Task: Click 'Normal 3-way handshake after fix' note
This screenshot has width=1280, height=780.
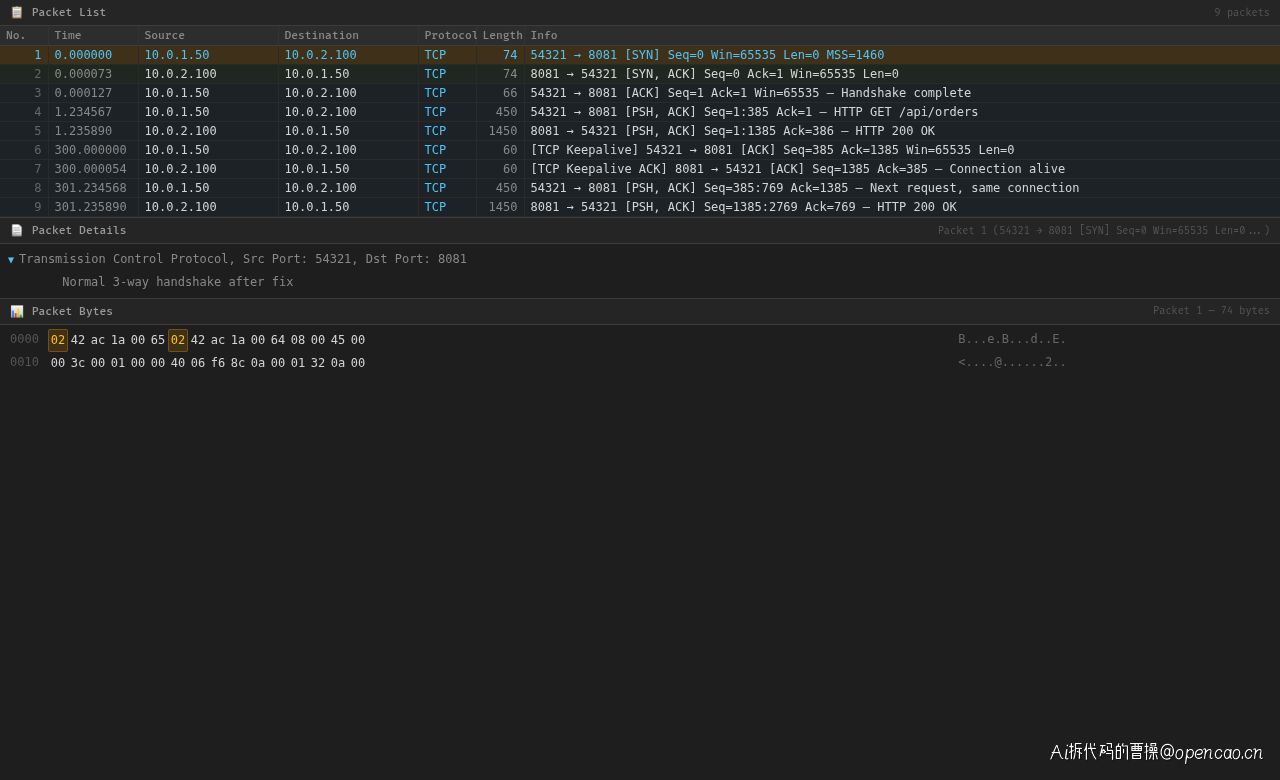Action: pyautogui.click(x=178, y=282)
